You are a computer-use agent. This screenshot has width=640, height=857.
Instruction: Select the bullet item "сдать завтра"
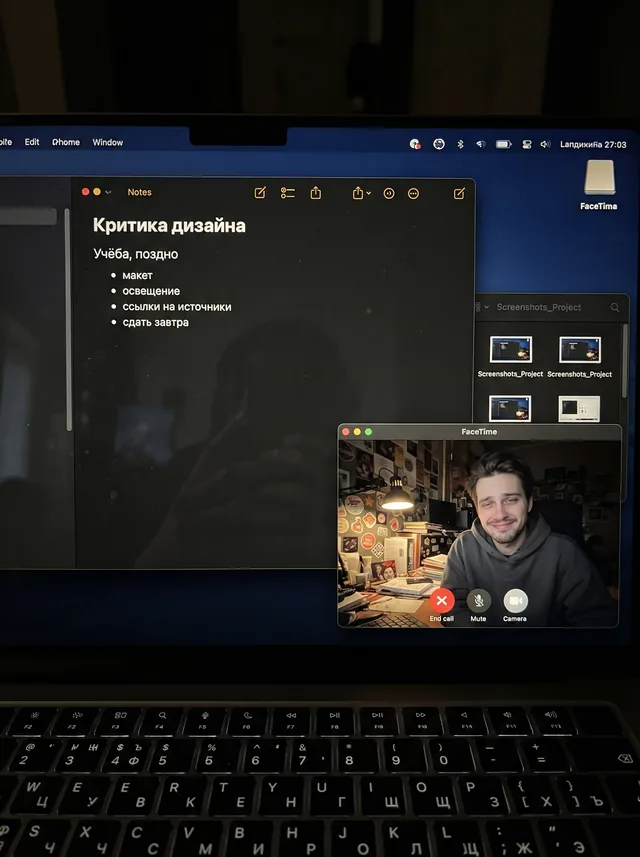(x=155, y=322)
